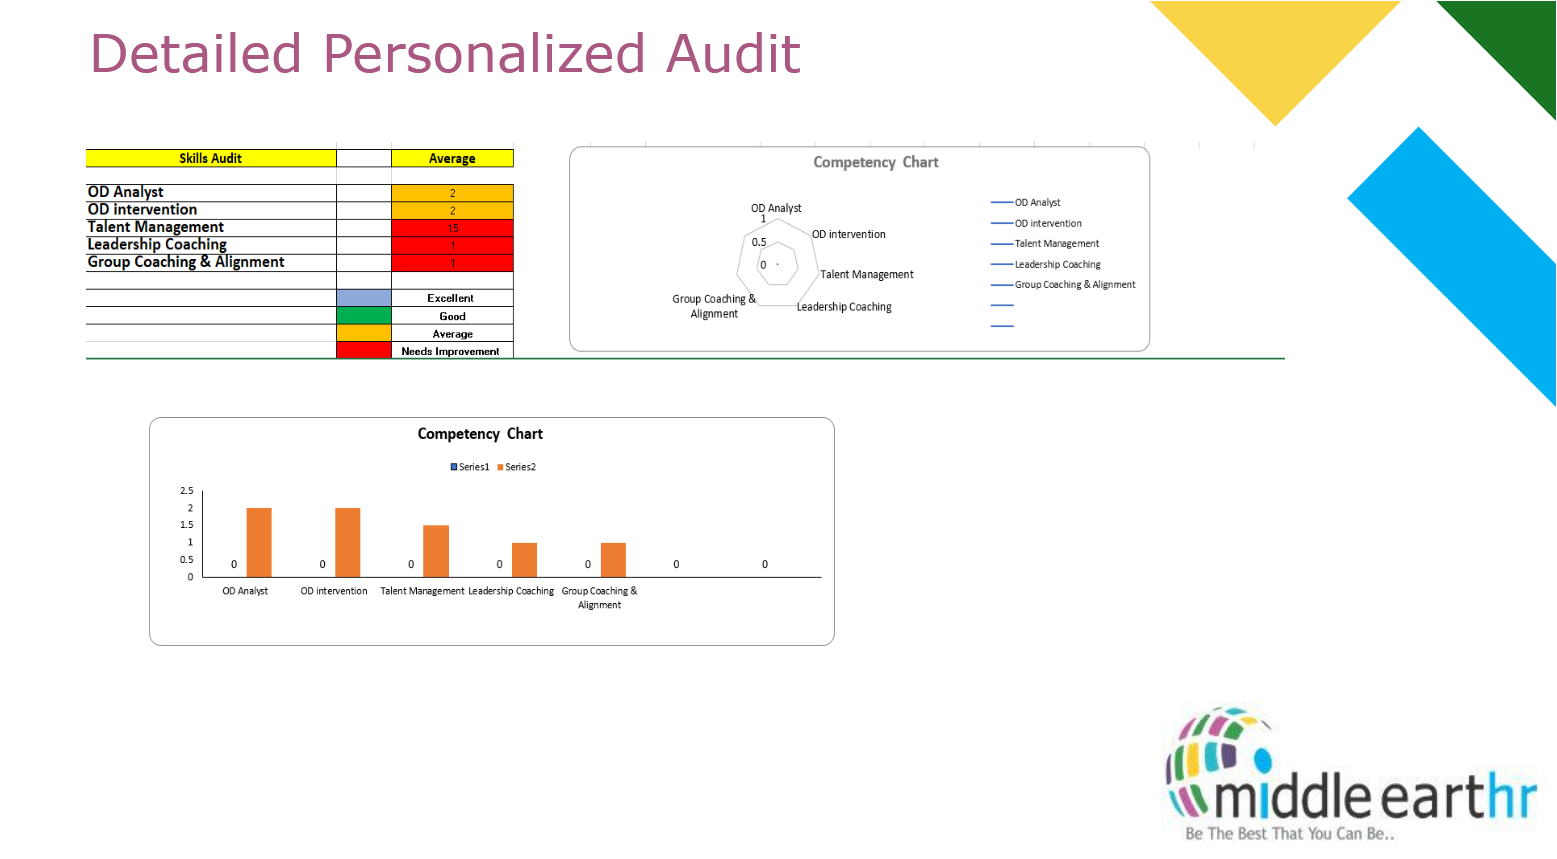
Task: Select the yellow triangle decoration
Action: (x=1274, y=50)
